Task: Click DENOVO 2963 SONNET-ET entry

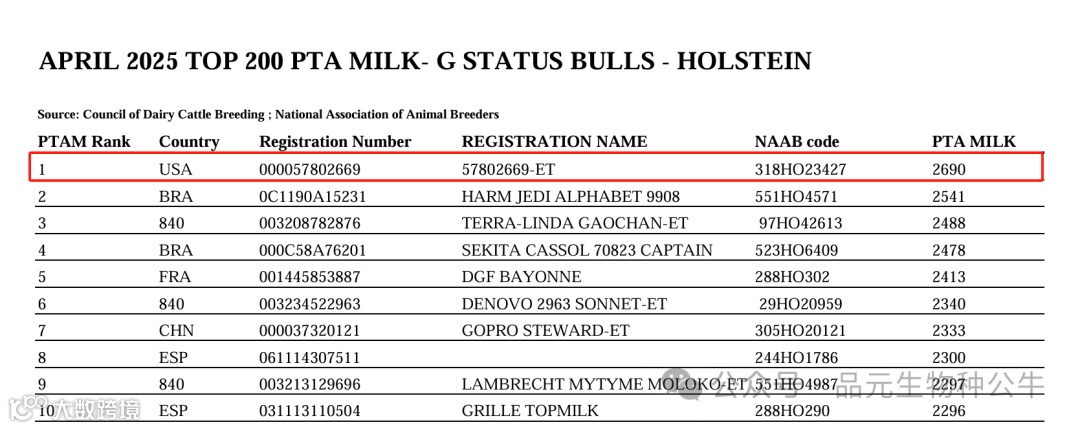Action: click(564, 304)
